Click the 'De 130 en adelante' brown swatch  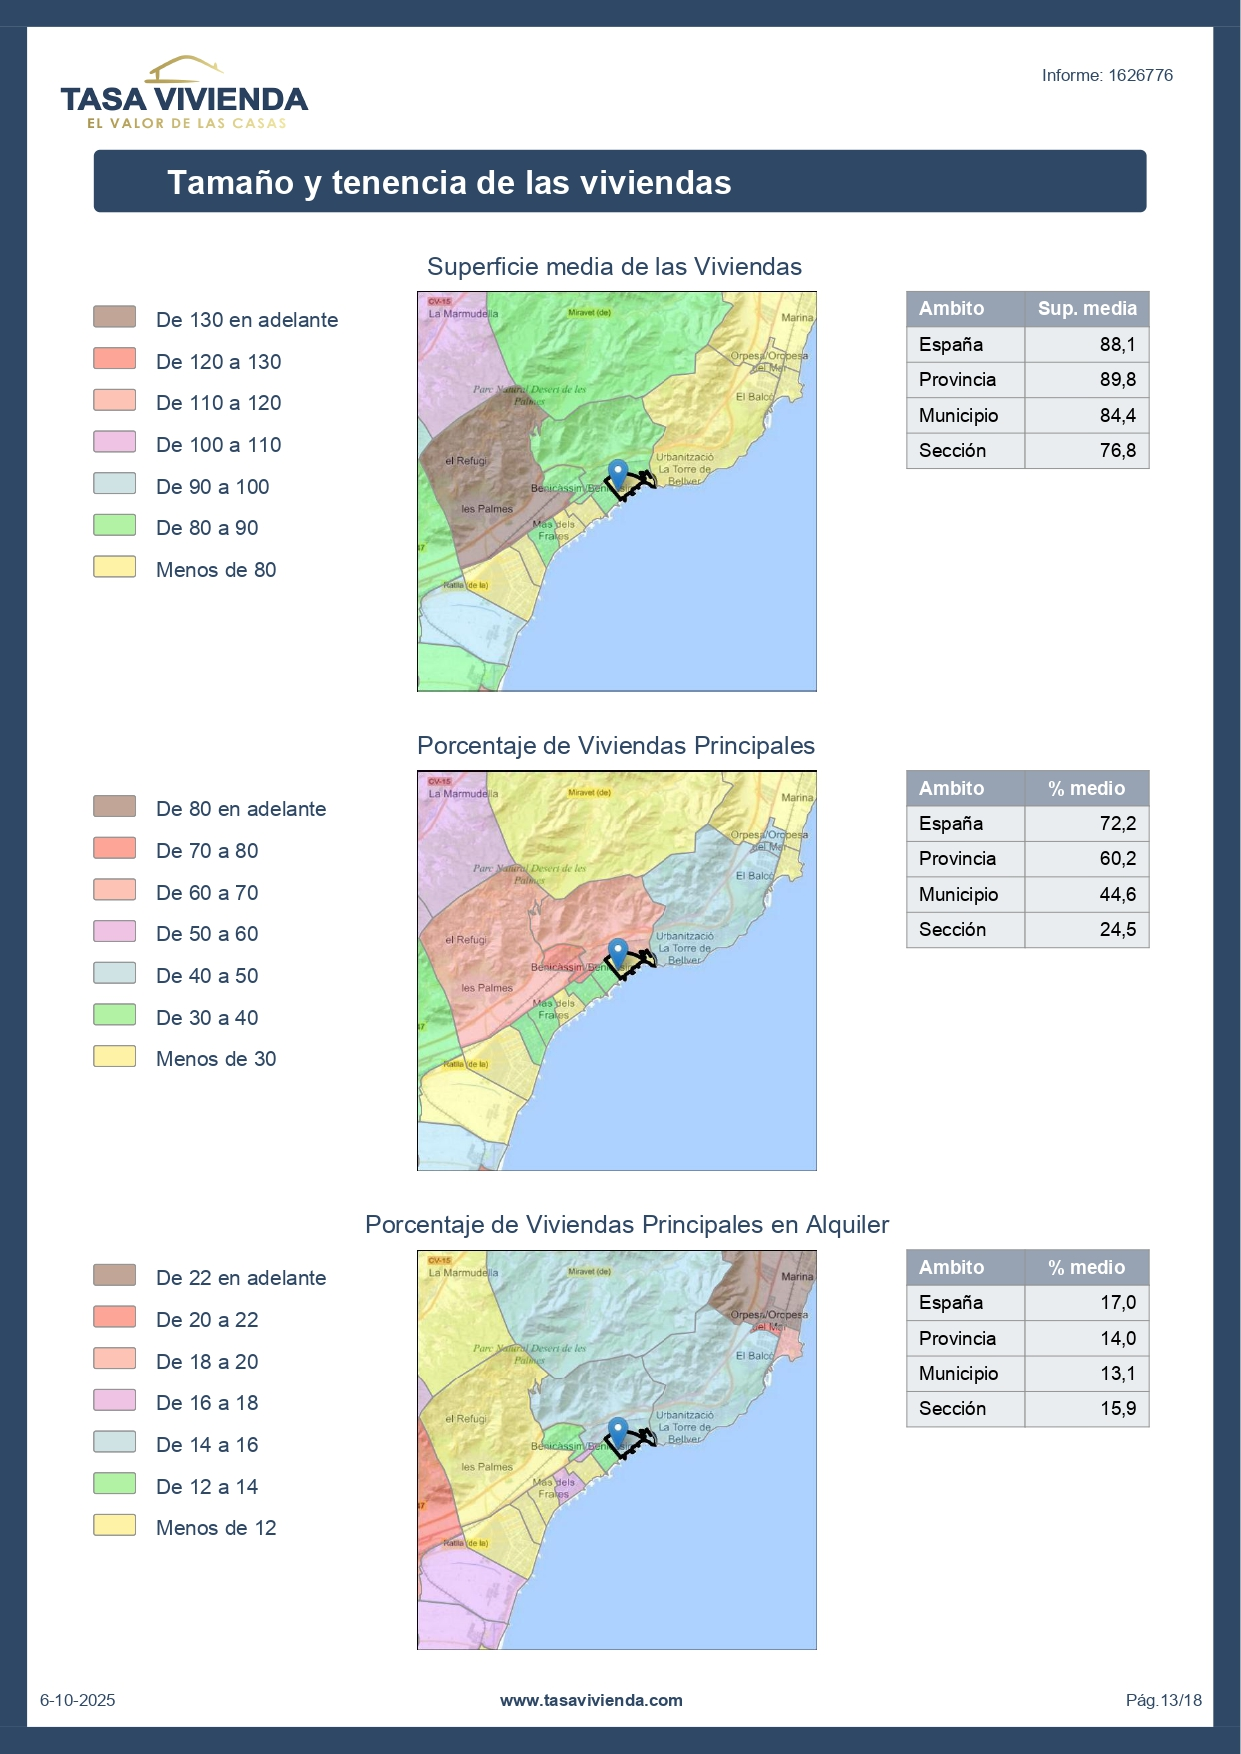click(114, 318)
